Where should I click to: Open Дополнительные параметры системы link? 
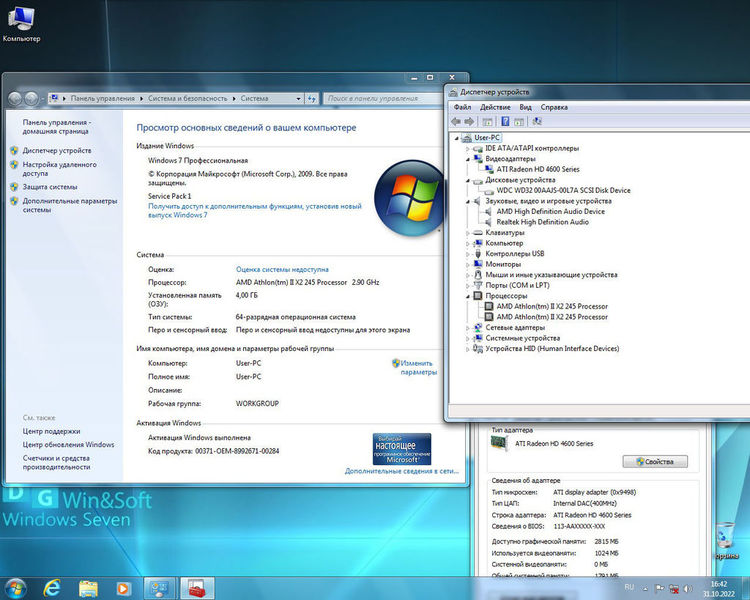[x=70, y=205]
